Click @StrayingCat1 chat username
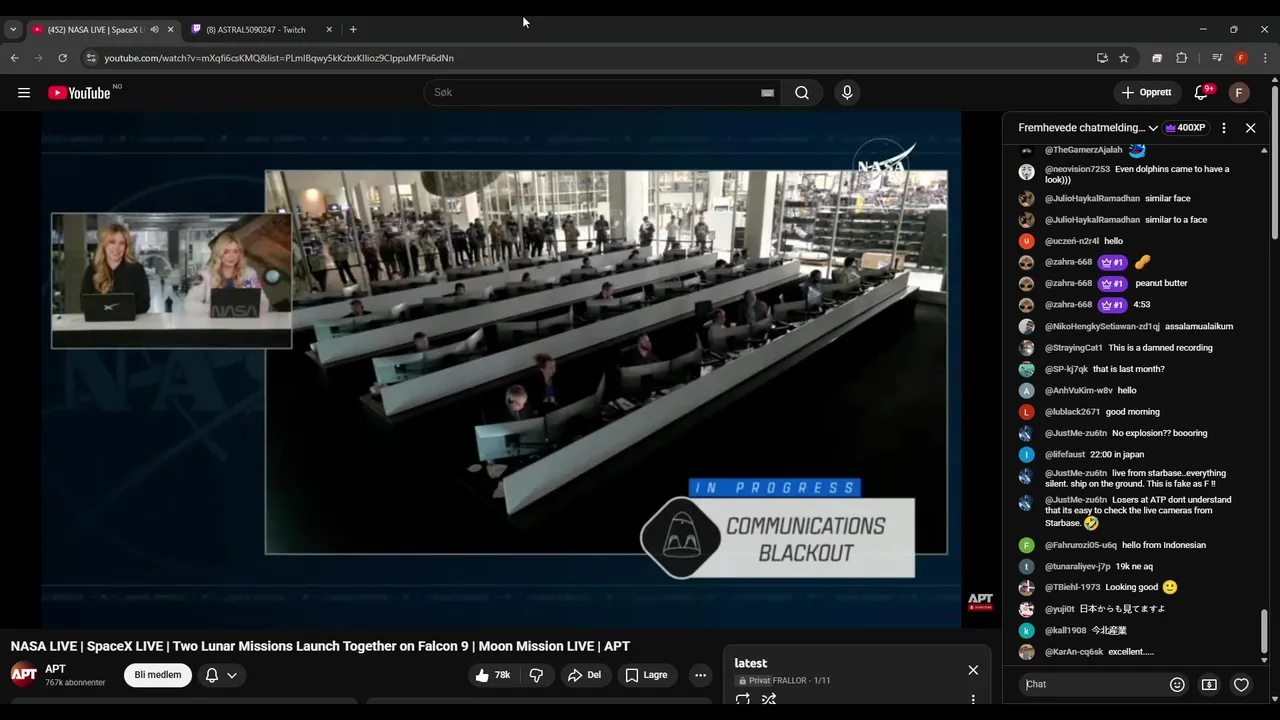The height and width of the screenshot is (720, 1280). [1074, 348]
